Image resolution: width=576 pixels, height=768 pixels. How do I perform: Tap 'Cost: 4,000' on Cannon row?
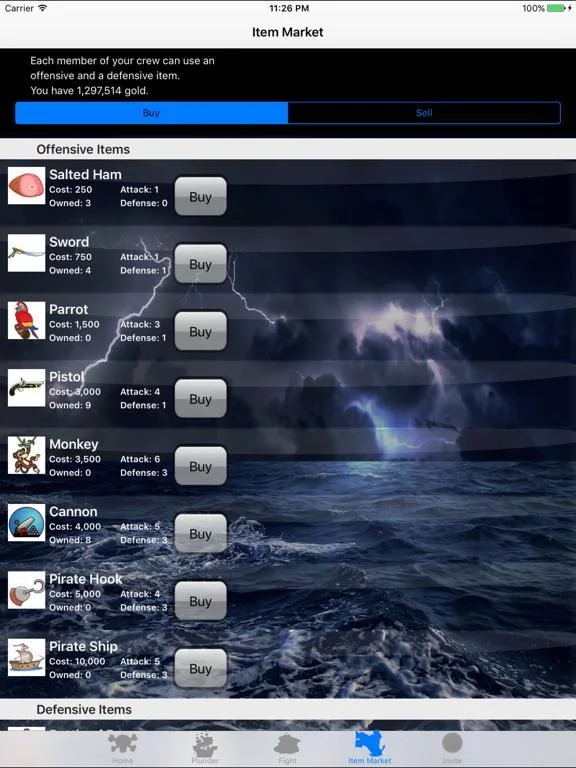pos(75,527)
